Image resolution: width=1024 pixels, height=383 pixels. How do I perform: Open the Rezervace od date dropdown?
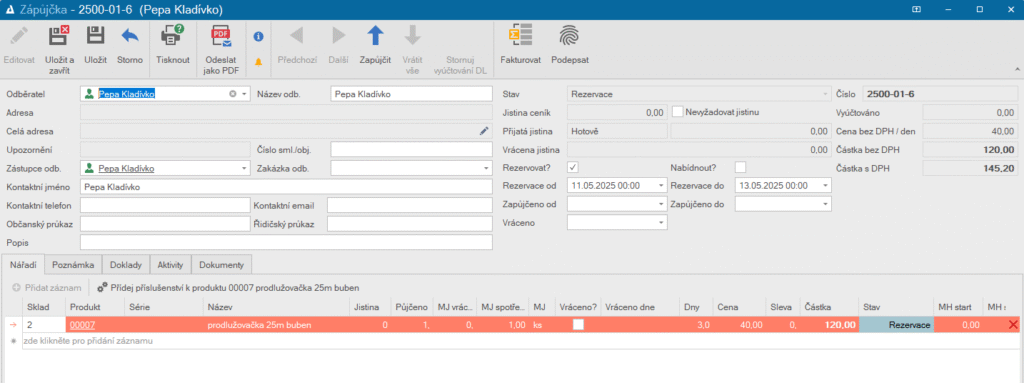click(662, 186)
